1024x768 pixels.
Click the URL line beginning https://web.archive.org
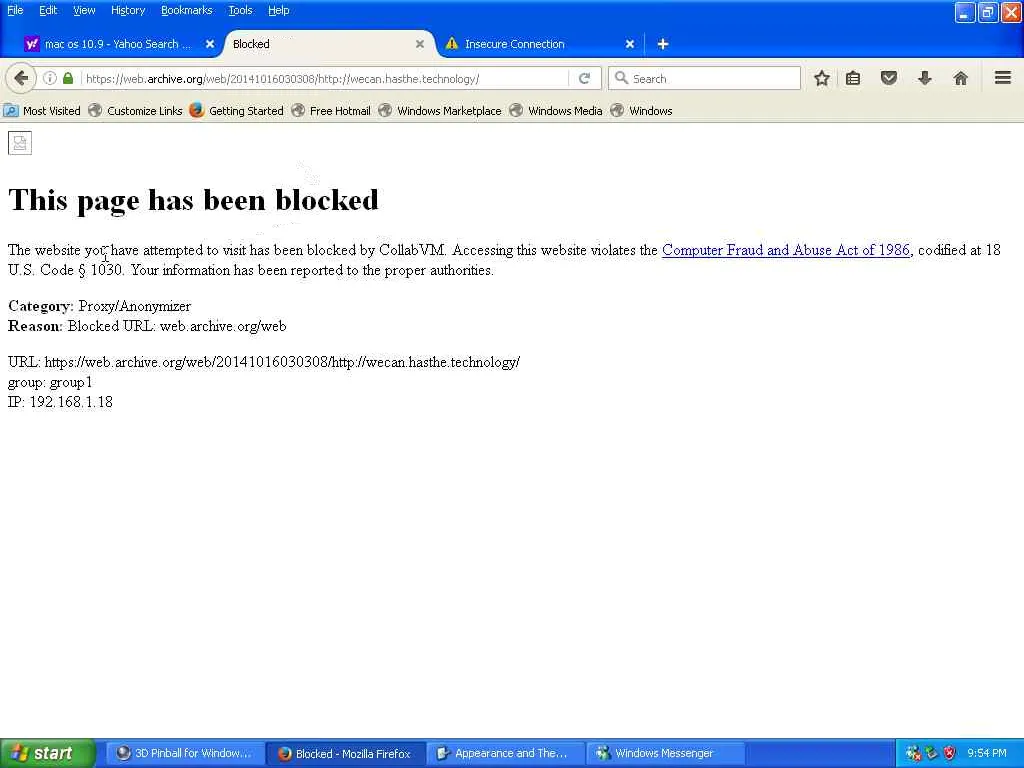pyautogui.click(x=264, y=362)
